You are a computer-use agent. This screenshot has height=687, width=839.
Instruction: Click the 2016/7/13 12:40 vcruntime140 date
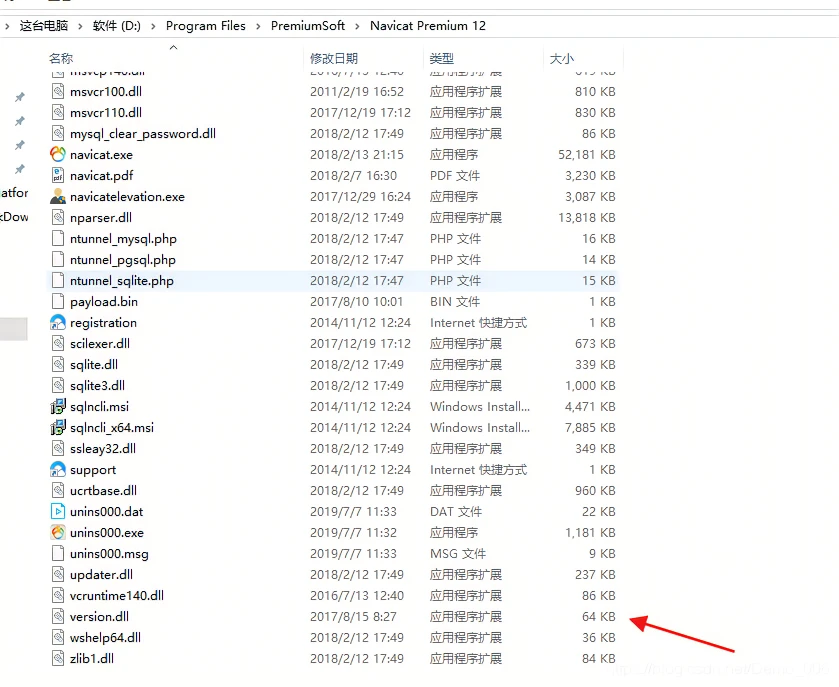click(357, 596)
